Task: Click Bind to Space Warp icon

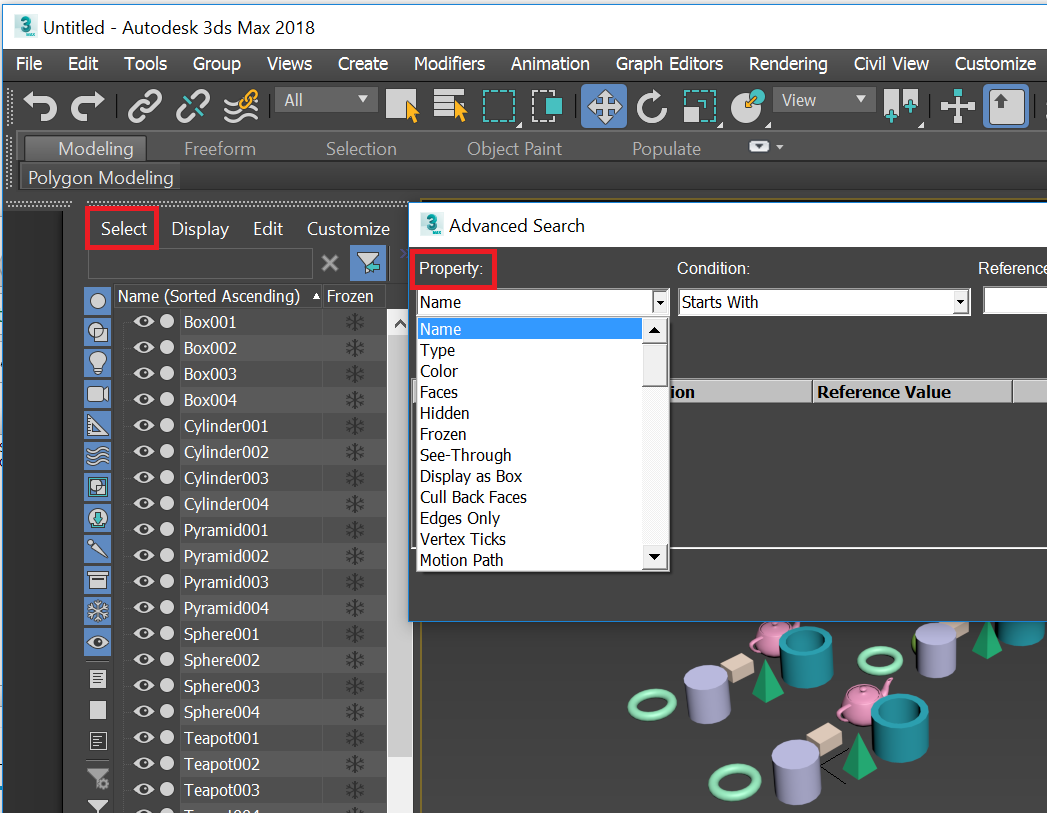Action: 241,106
